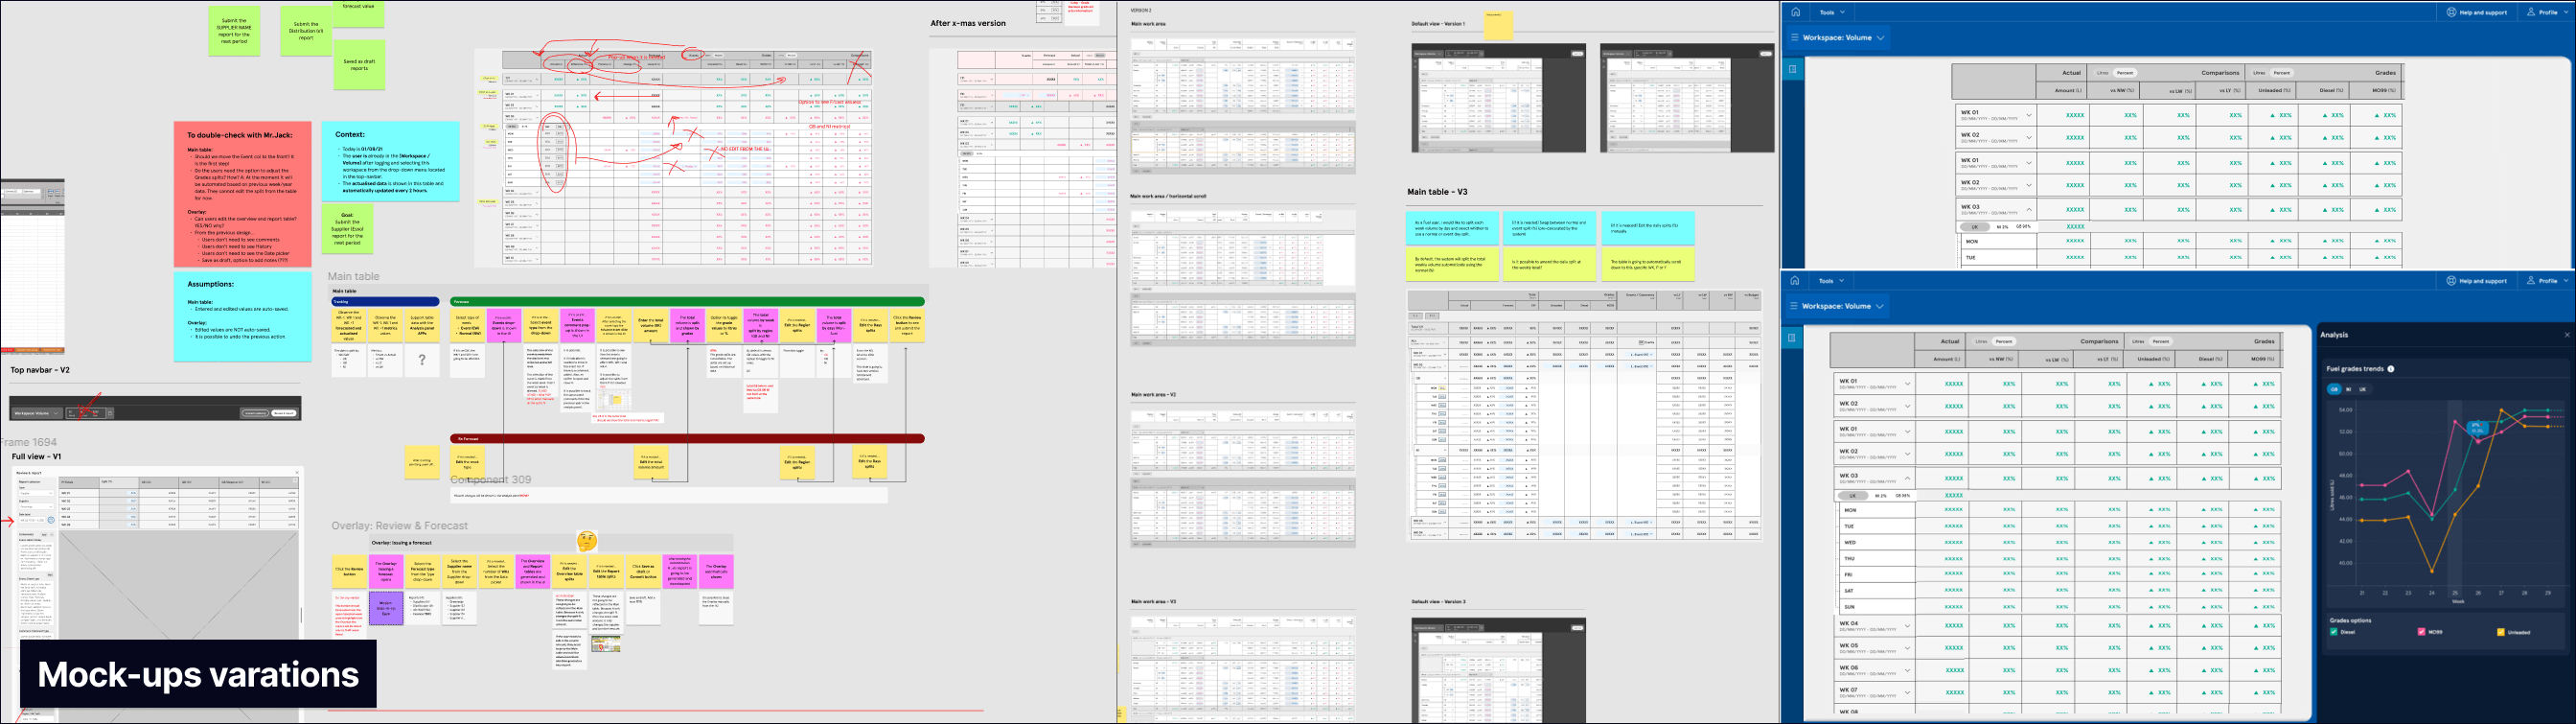Switch the Fuel grades trends chart to UK
Viewport: 2576px width, 724px height.
(x=2362, y=390)
